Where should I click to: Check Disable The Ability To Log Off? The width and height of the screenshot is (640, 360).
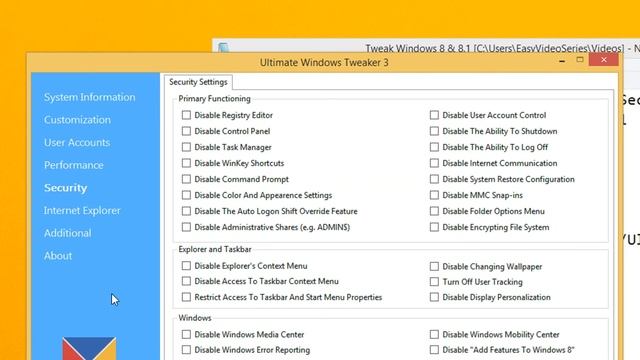point(434,147)
